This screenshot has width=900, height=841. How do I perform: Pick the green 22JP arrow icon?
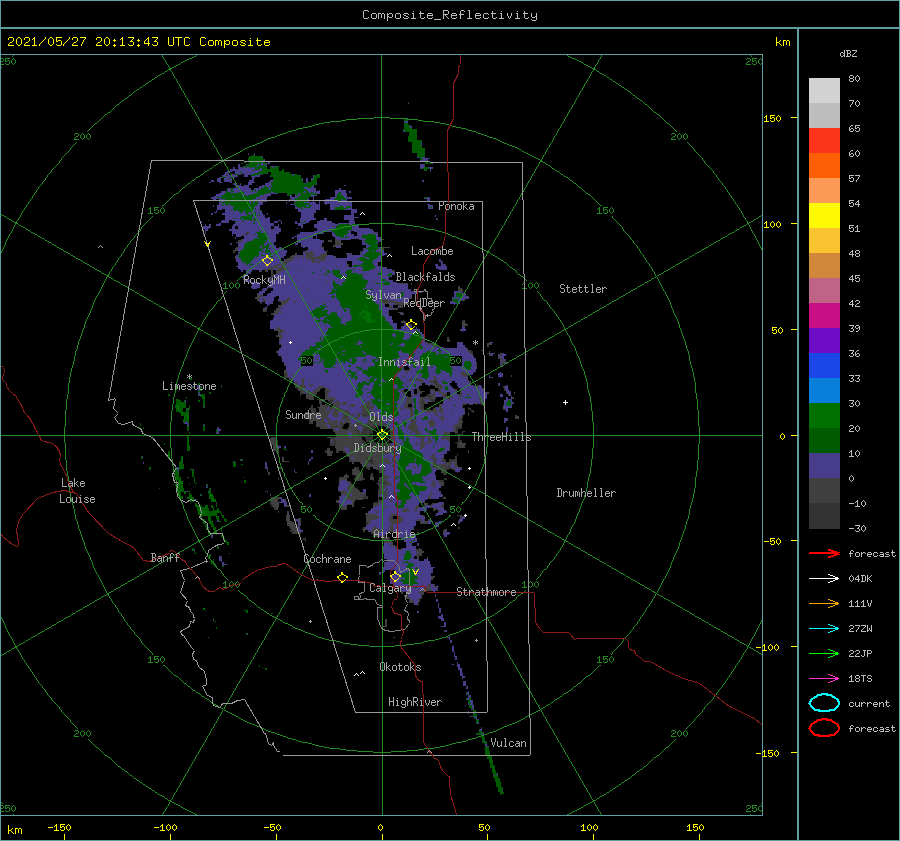coord(824,653)
